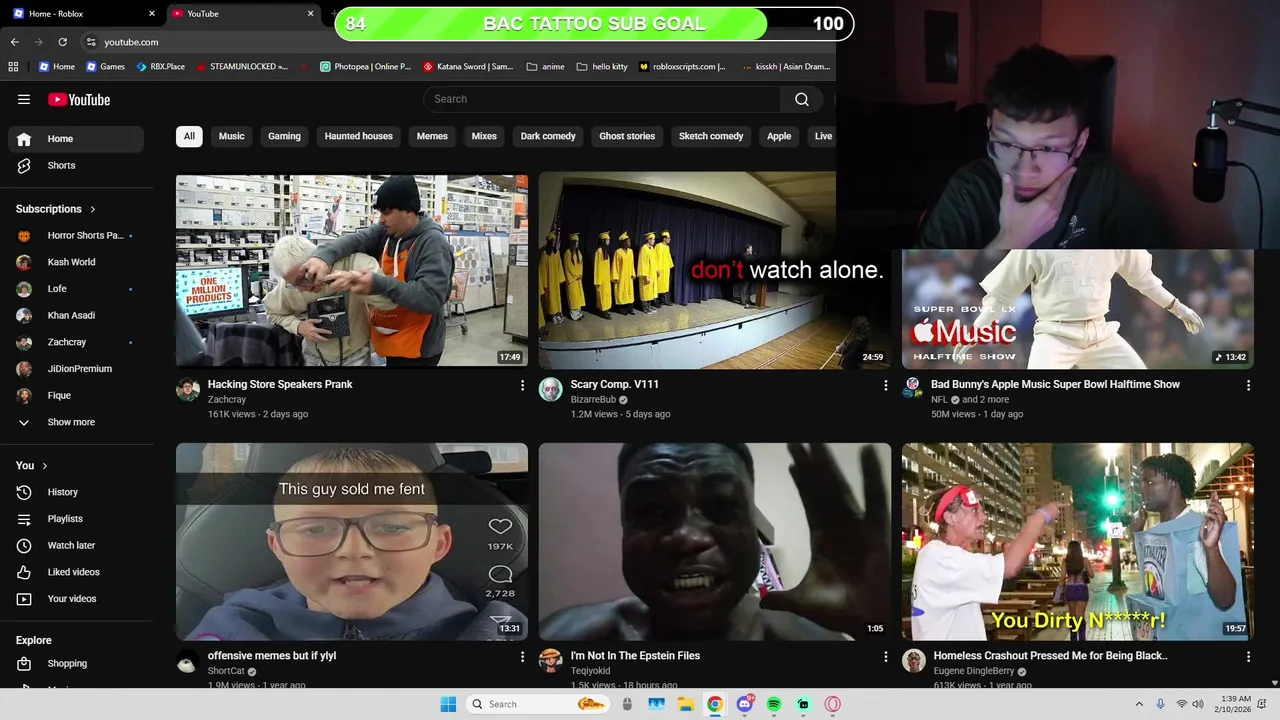
Task: Select the Gaming filter chip
Action: tap(284, 136)
